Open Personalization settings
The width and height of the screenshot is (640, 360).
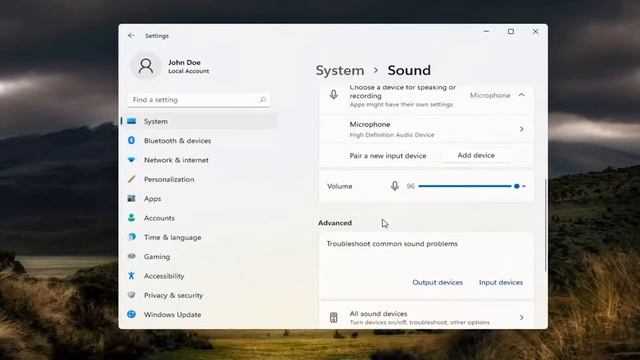click(169, 179)
